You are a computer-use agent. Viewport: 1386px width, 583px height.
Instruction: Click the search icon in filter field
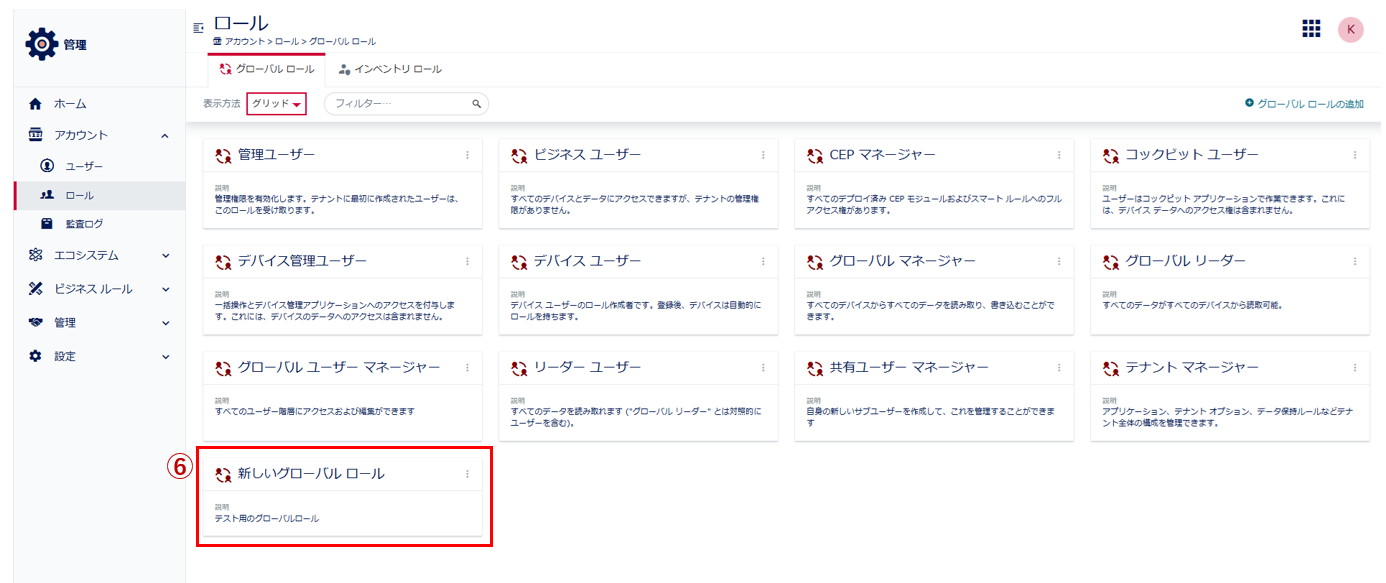[477, 104]
